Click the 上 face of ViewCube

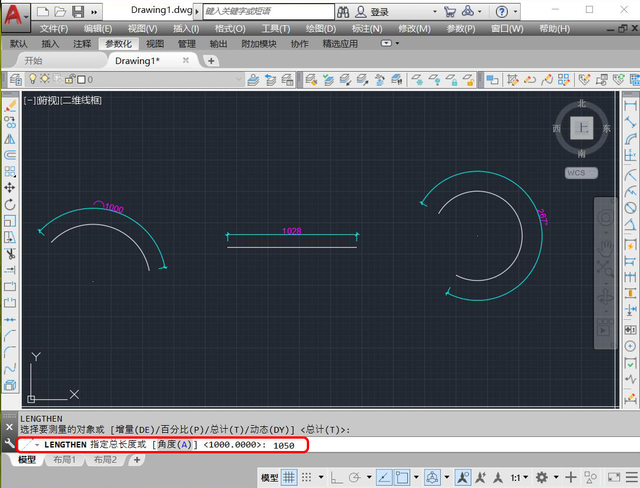point(581,128)
